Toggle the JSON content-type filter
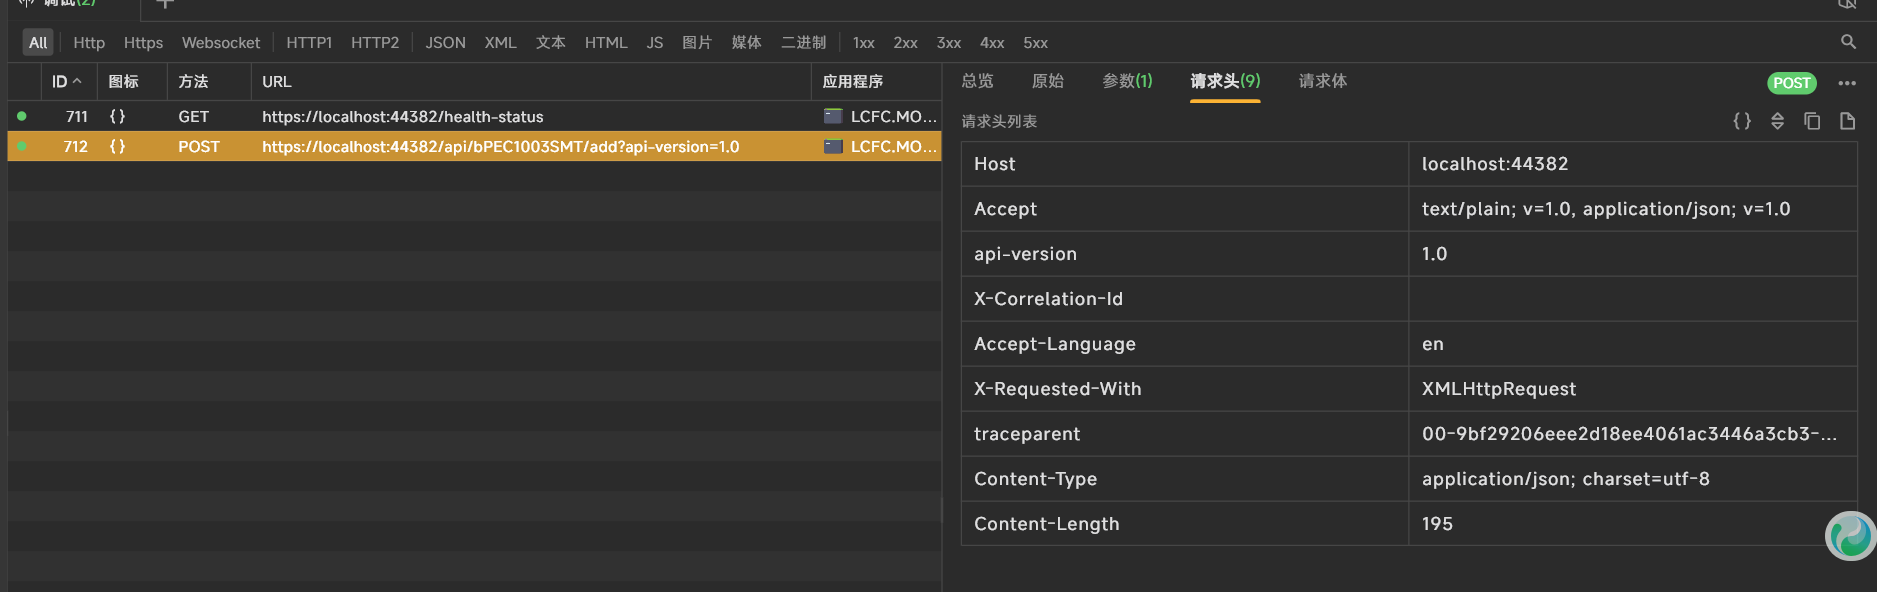 [x=445, y=43]
